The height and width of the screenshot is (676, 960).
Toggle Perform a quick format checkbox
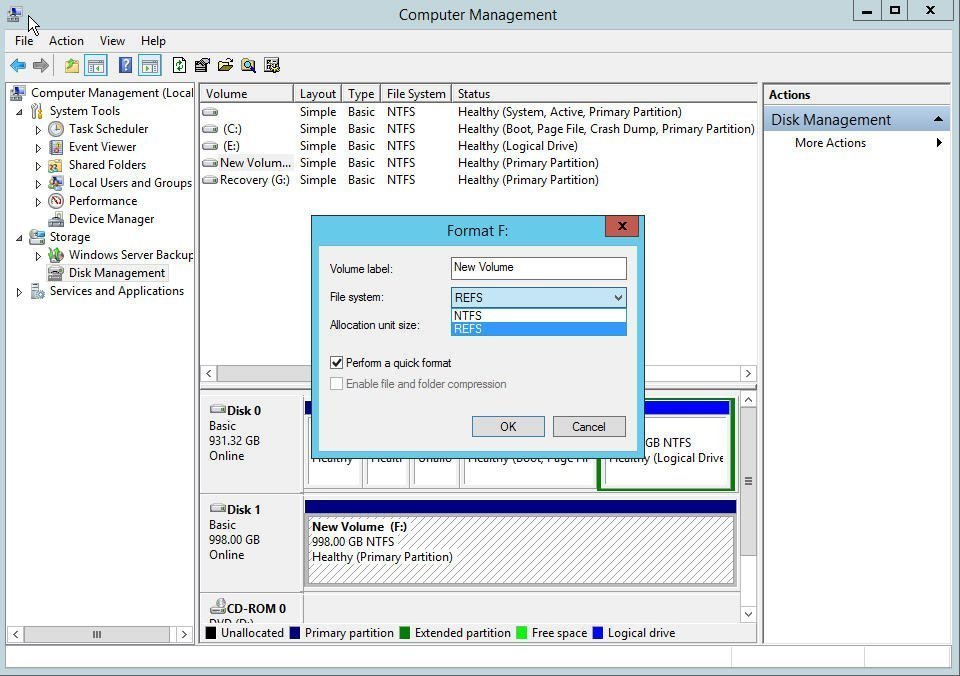[336, 362]
